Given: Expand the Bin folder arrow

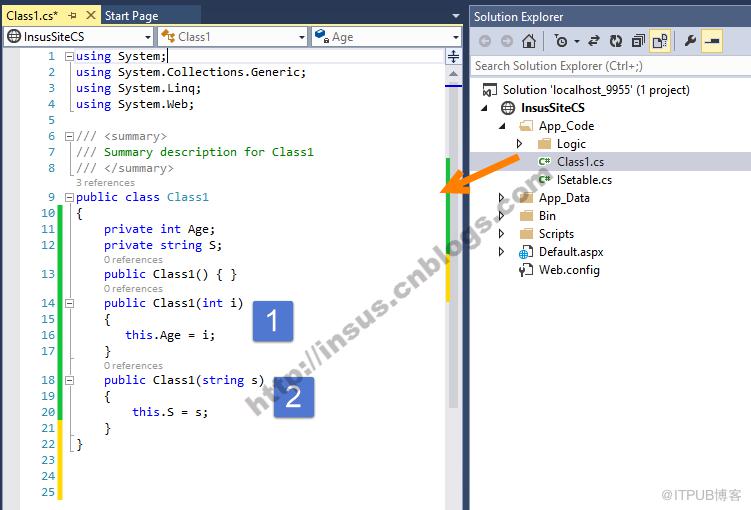Looking at the screenshot, I should (501, 215).
